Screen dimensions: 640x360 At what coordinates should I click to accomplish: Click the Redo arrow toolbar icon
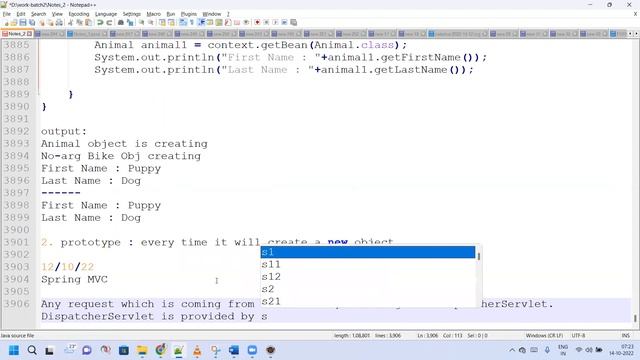[109, 22]
